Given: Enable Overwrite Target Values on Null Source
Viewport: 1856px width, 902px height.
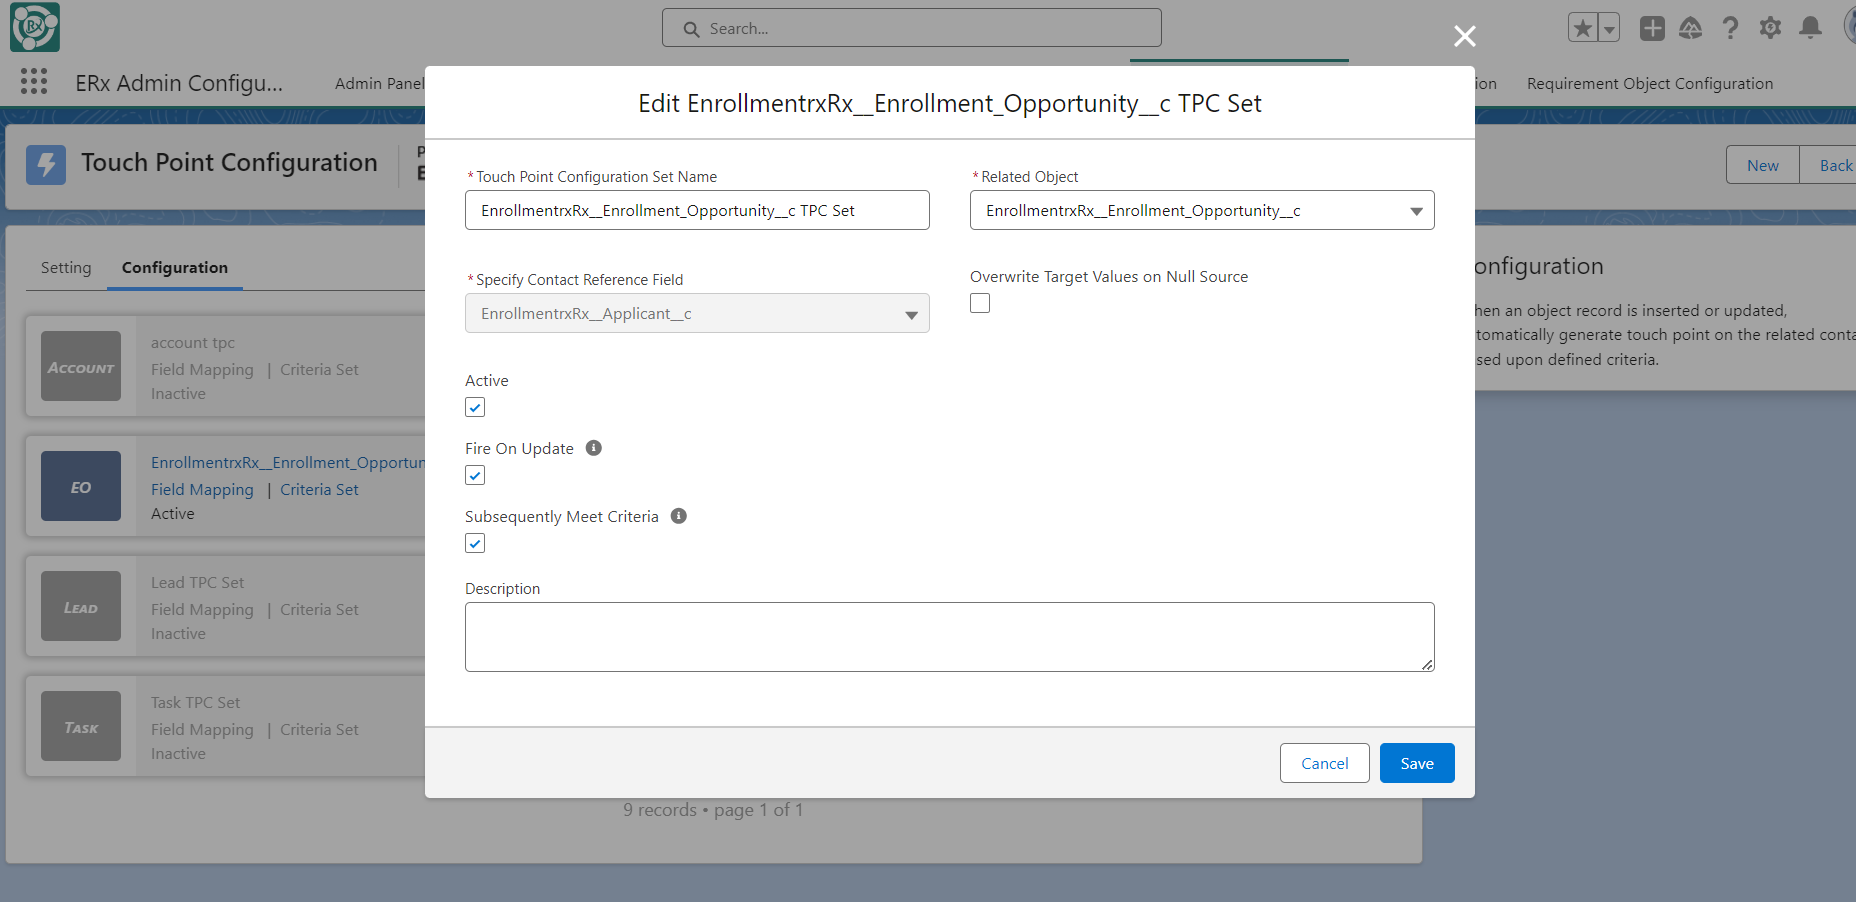Looking at the screenshot, I should pyautogui.click(x=980, y=303).
